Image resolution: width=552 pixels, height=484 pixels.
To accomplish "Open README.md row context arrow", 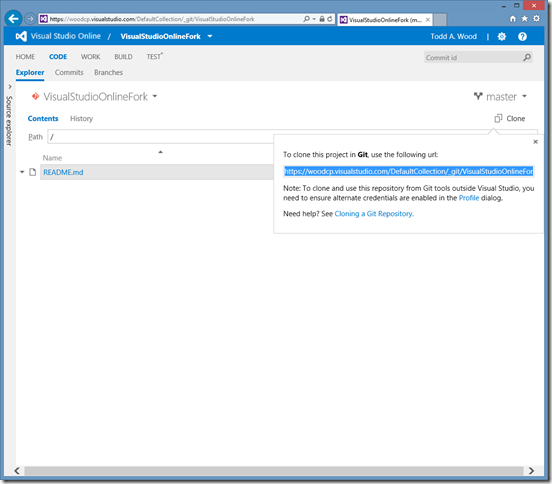I will 22,172.
